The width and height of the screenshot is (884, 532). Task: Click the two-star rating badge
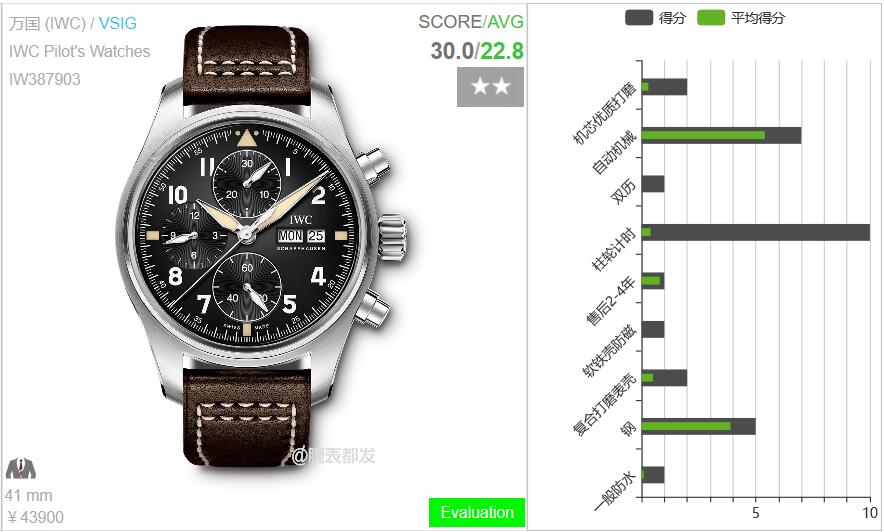click(490, 87)
